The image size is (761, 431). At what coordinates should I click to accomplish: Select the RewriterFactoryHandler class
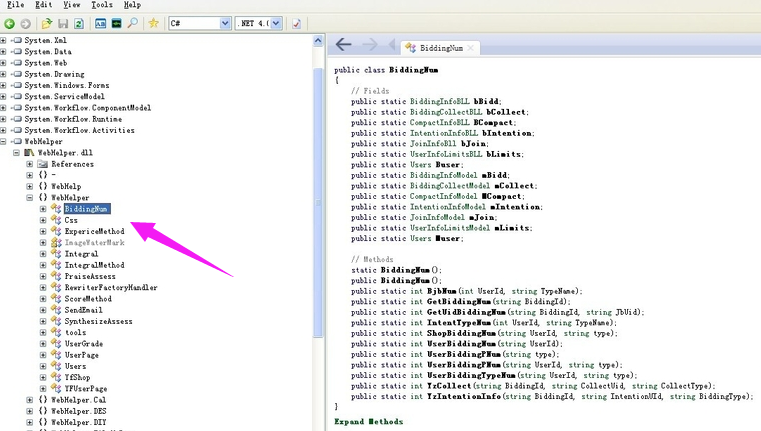[110, 287]
